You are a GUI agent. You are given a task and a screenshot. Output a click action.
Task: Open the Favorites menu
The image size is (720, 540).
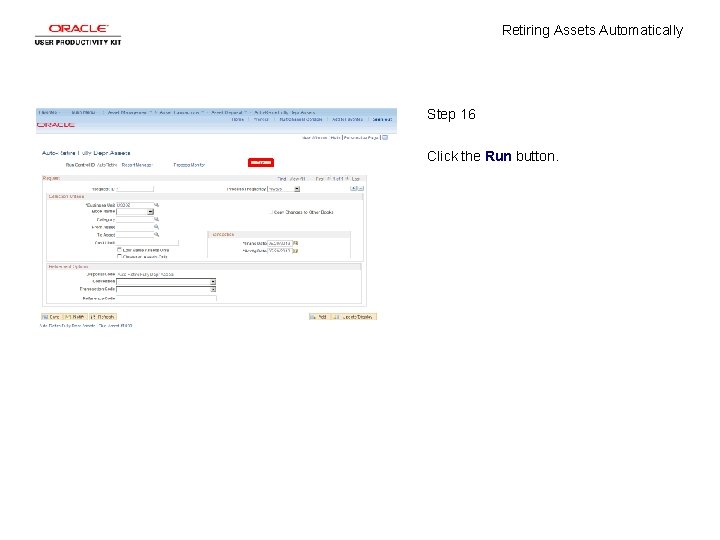pyautogui.click(x=49, y=112)
